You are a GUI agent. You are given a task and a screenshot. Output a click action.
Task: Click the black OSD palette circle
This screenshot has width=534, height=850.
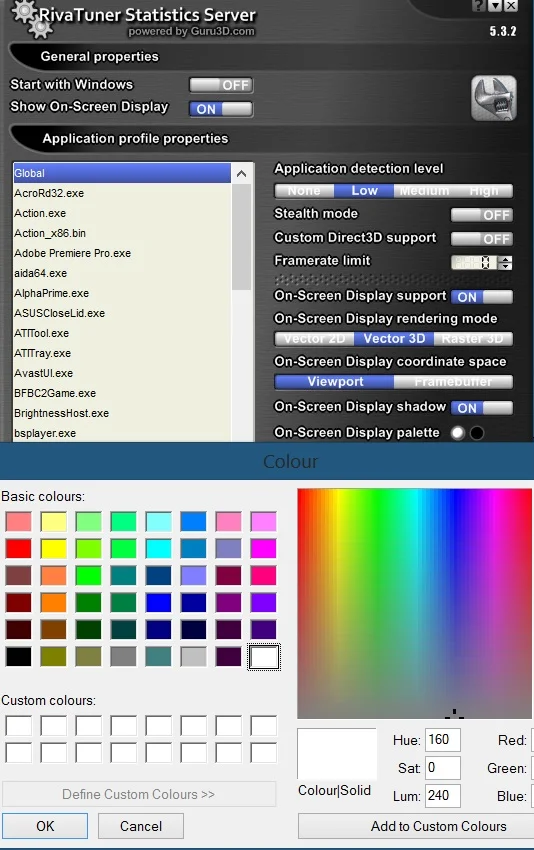(x=477, y=433)
